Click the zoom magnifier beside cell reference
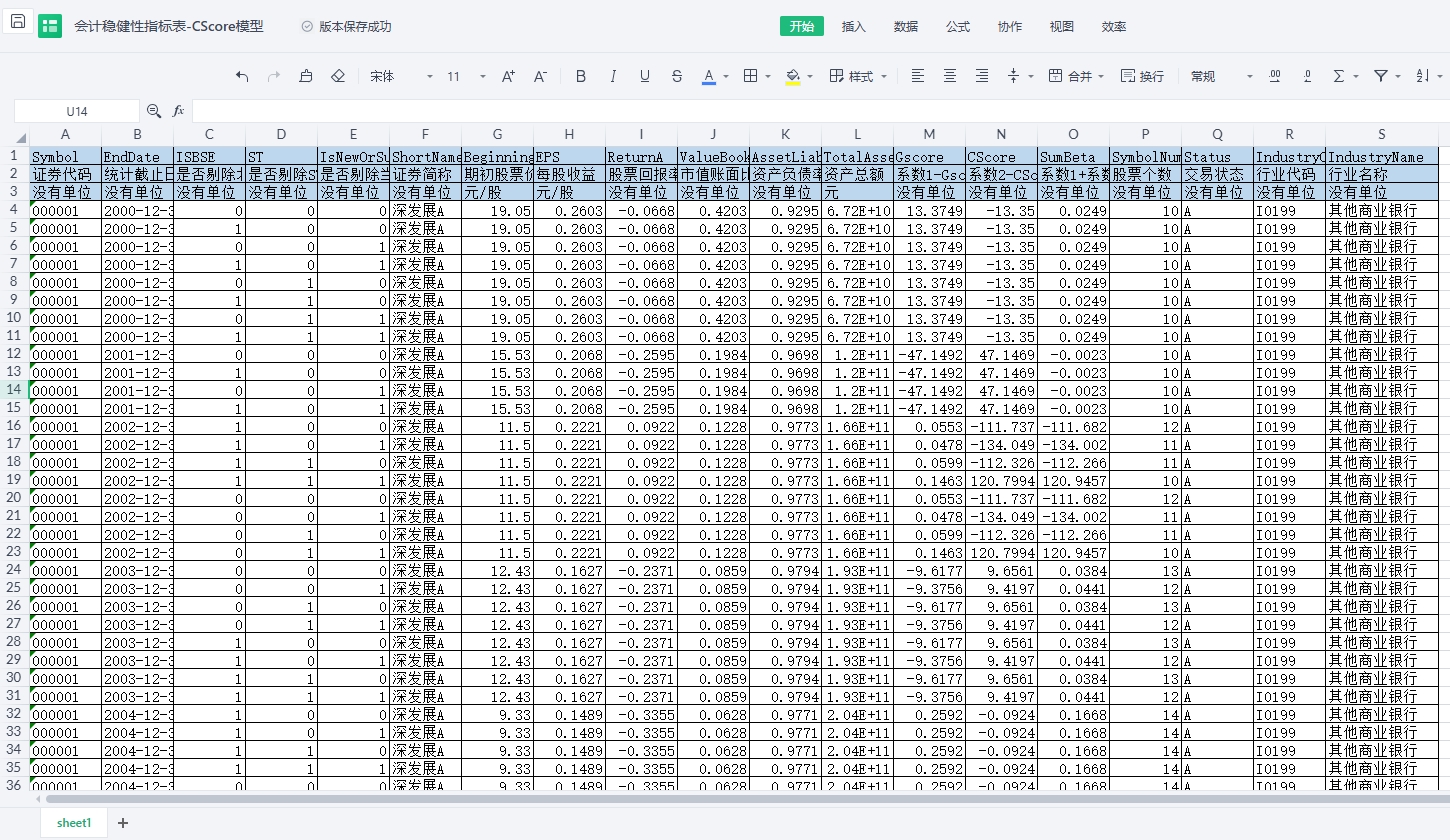Image resolution: width=1450 pixels, height=840 pixels. click(154, 111)
